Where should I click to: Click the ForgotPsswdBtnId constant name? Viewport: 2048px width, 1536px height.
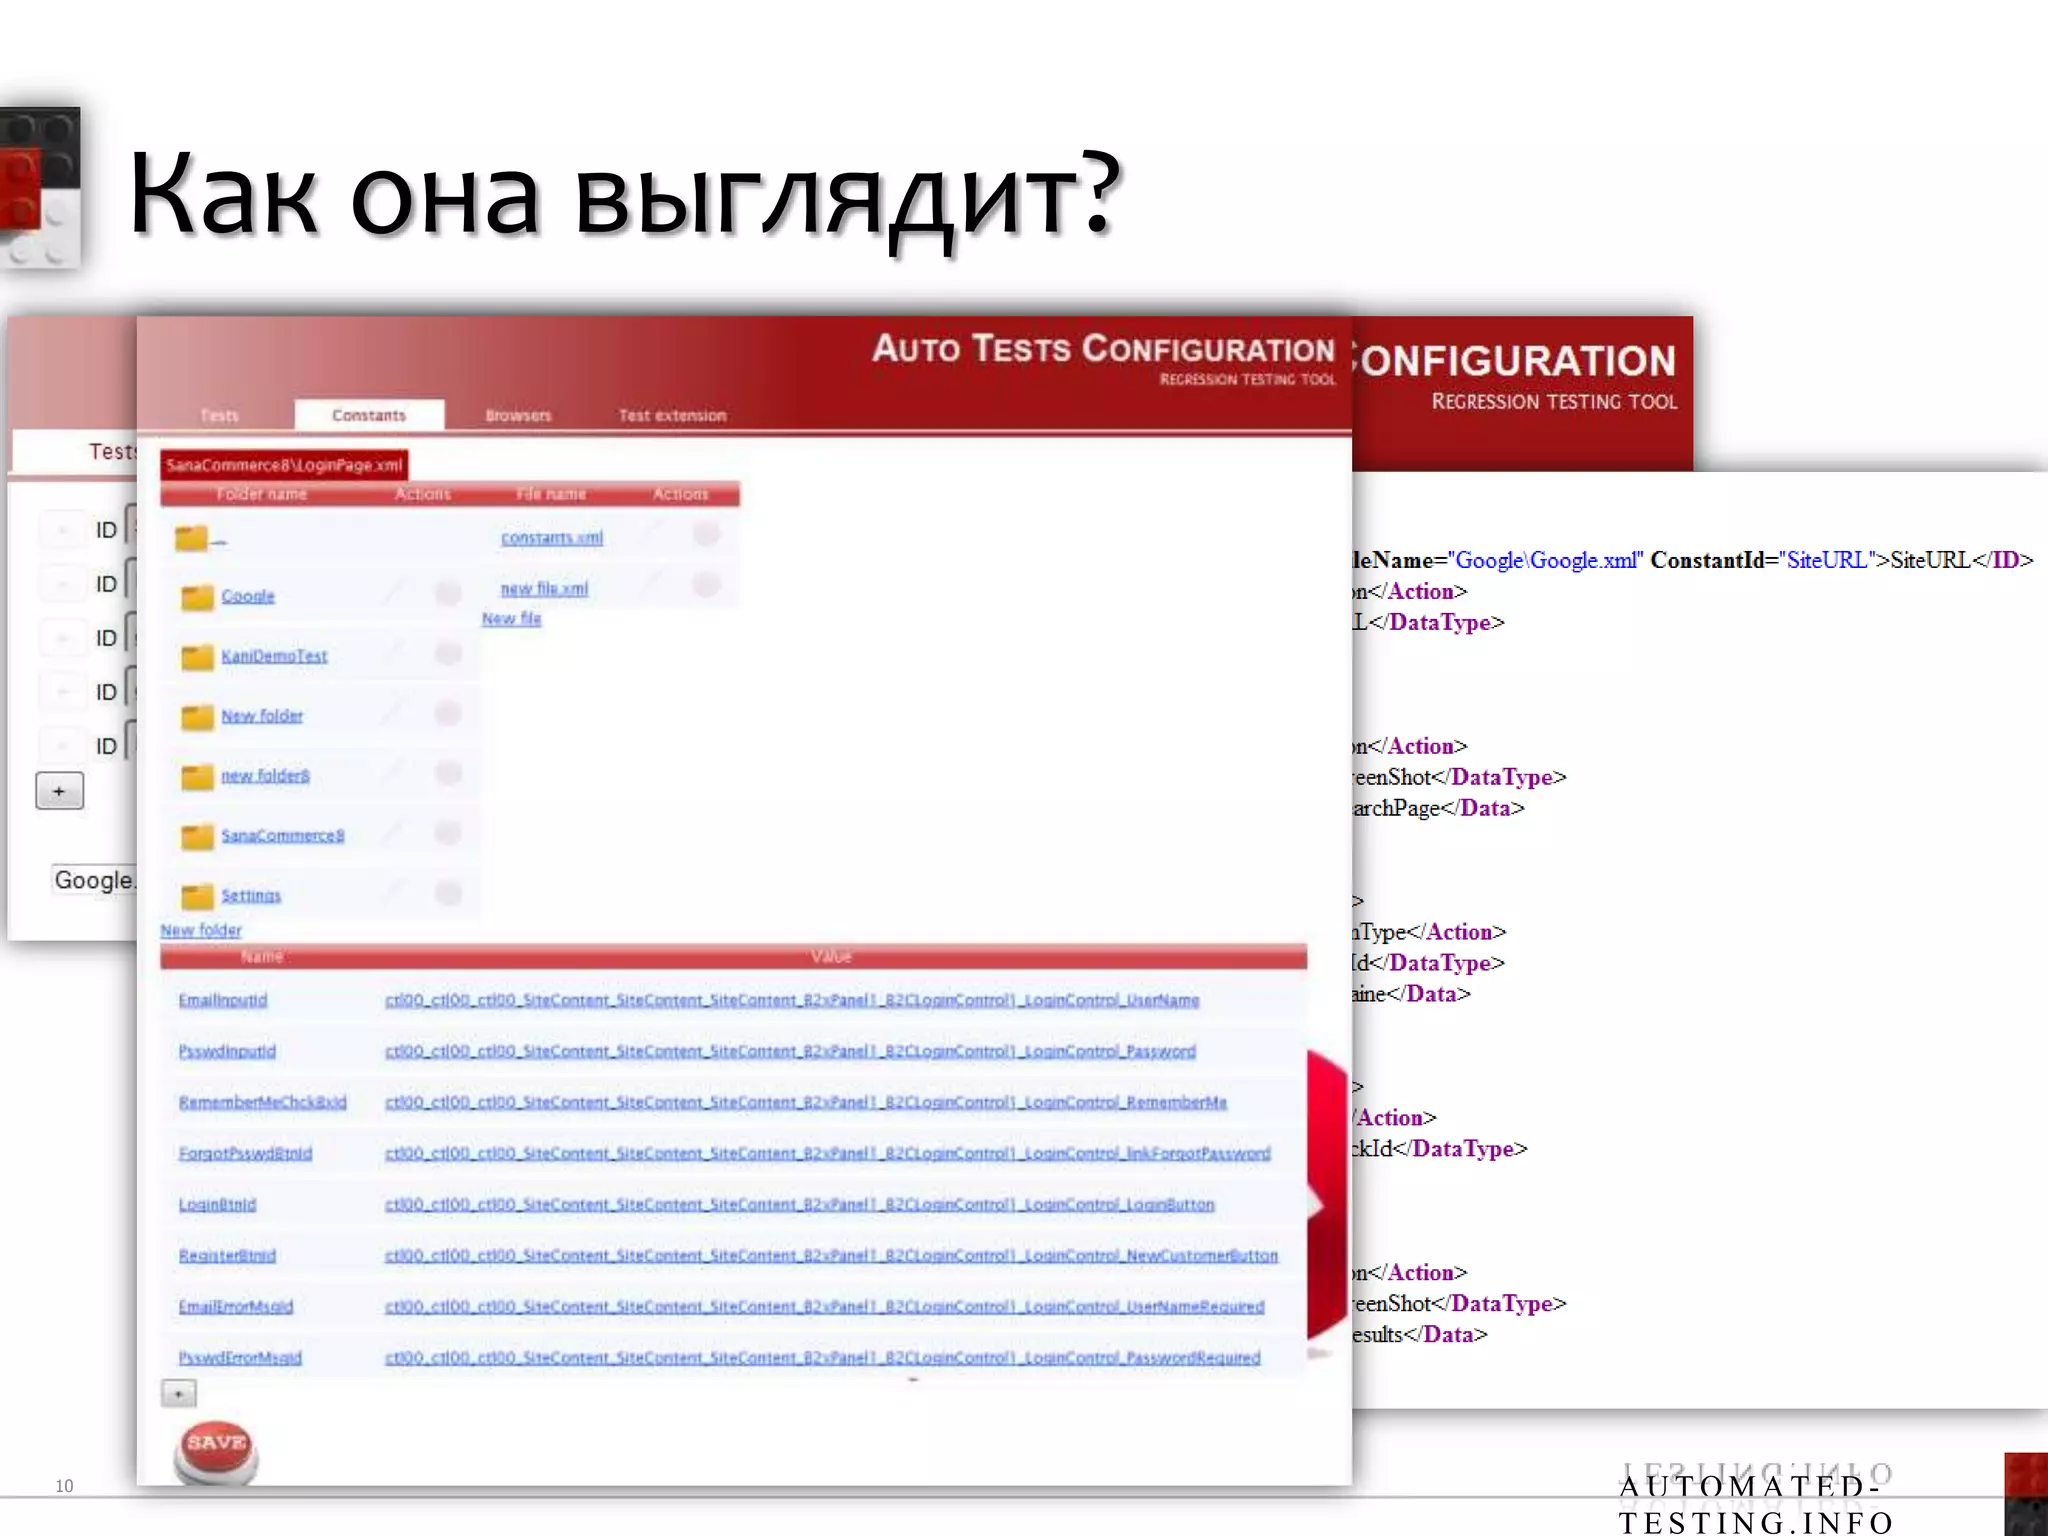point(245,1153)
